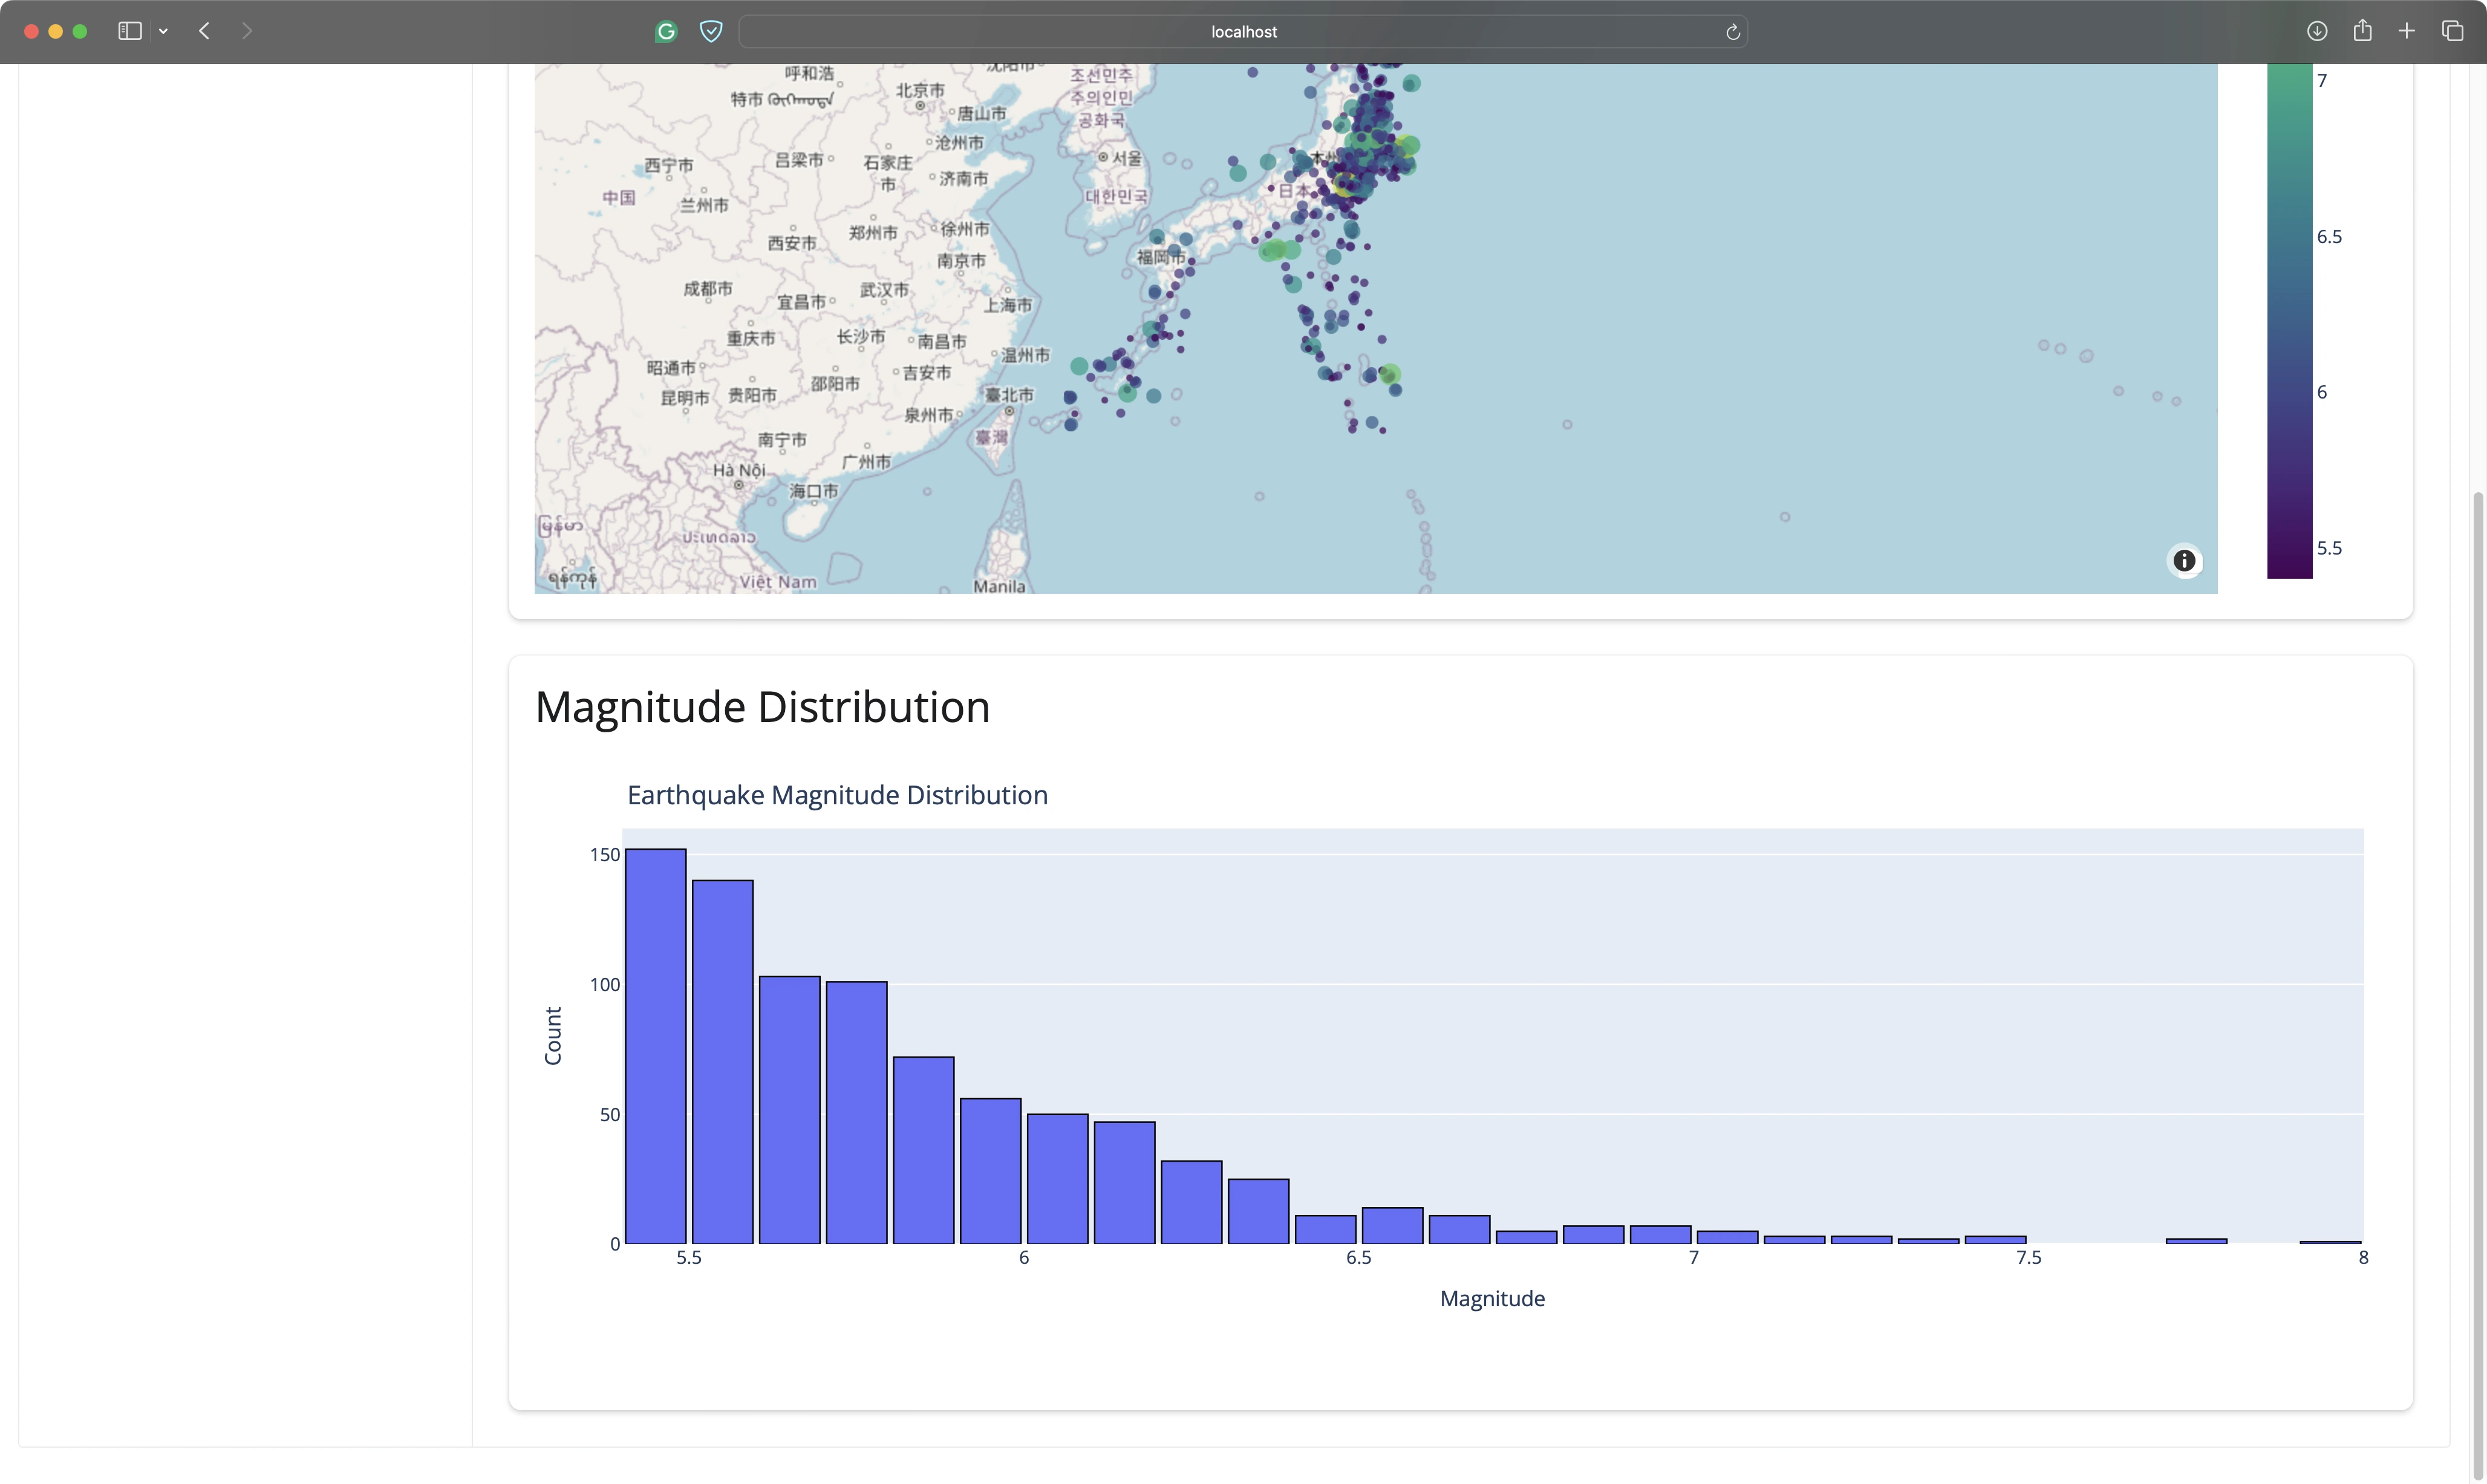This screenshot has height=1484, width=2487.
Task: Show the tab overview icon
Action: pyautogui.click(x=2452, y=31)
